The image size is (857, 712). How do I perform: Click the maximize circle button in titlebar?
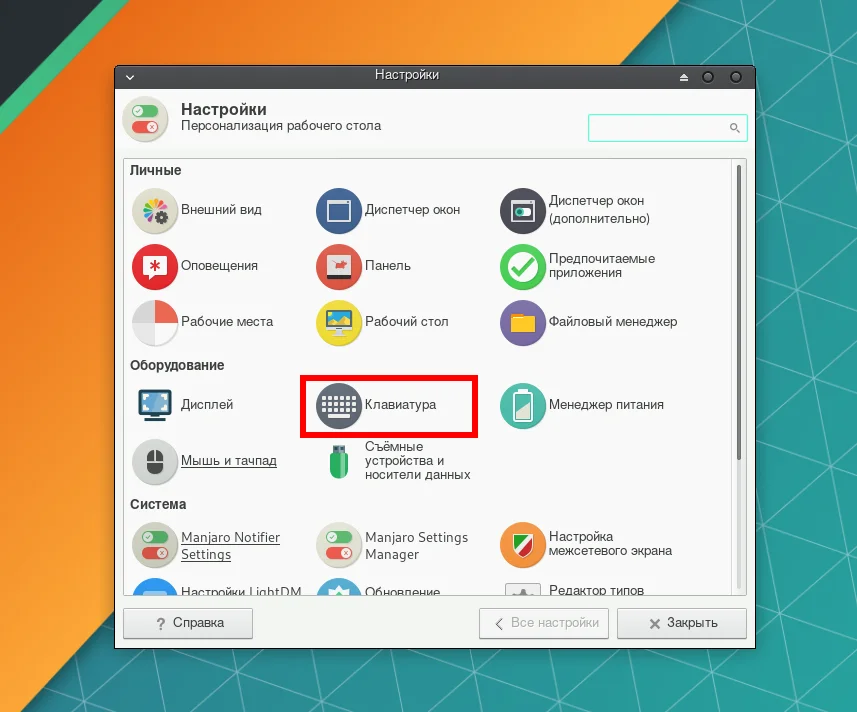tap(708, 78)
